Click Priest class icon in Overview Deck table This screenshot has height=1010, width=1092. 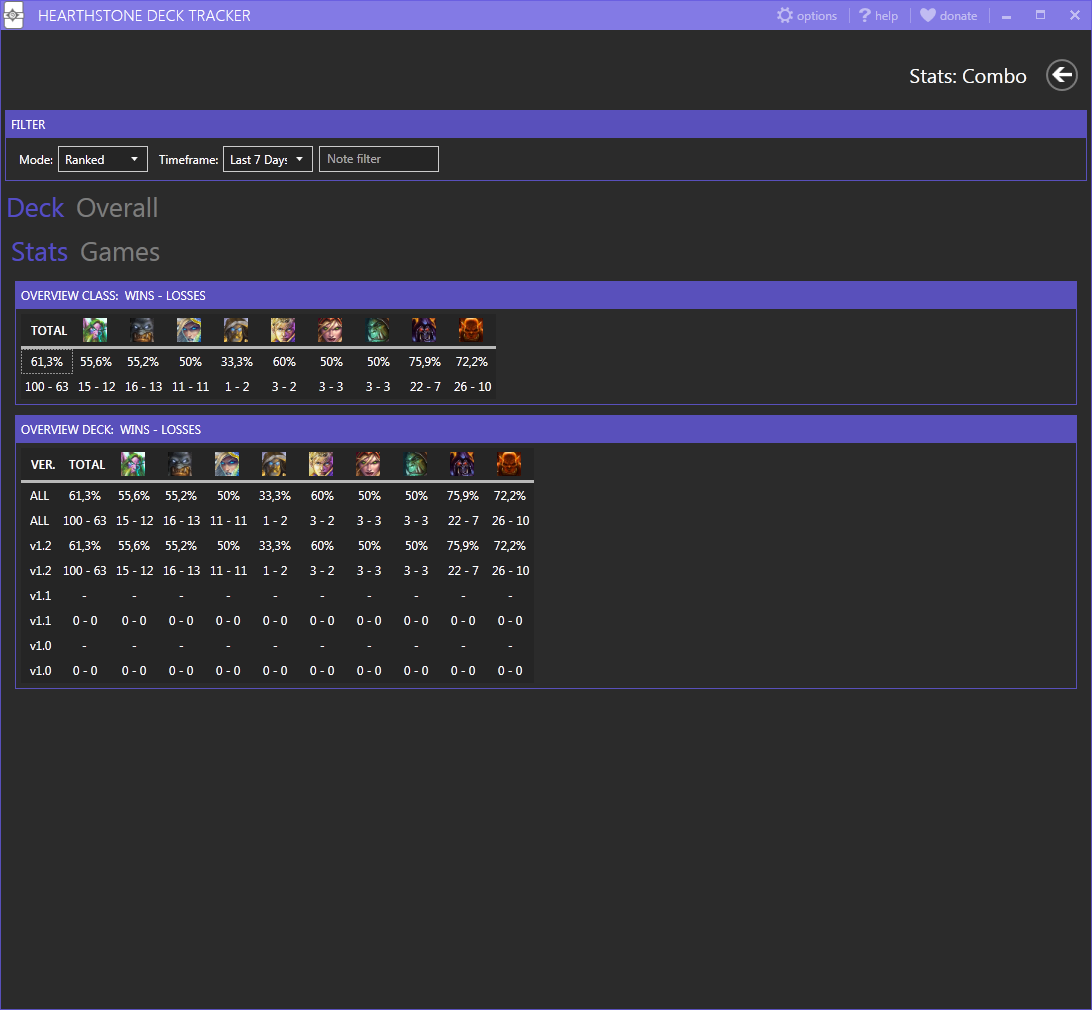[x=321, y=464]
